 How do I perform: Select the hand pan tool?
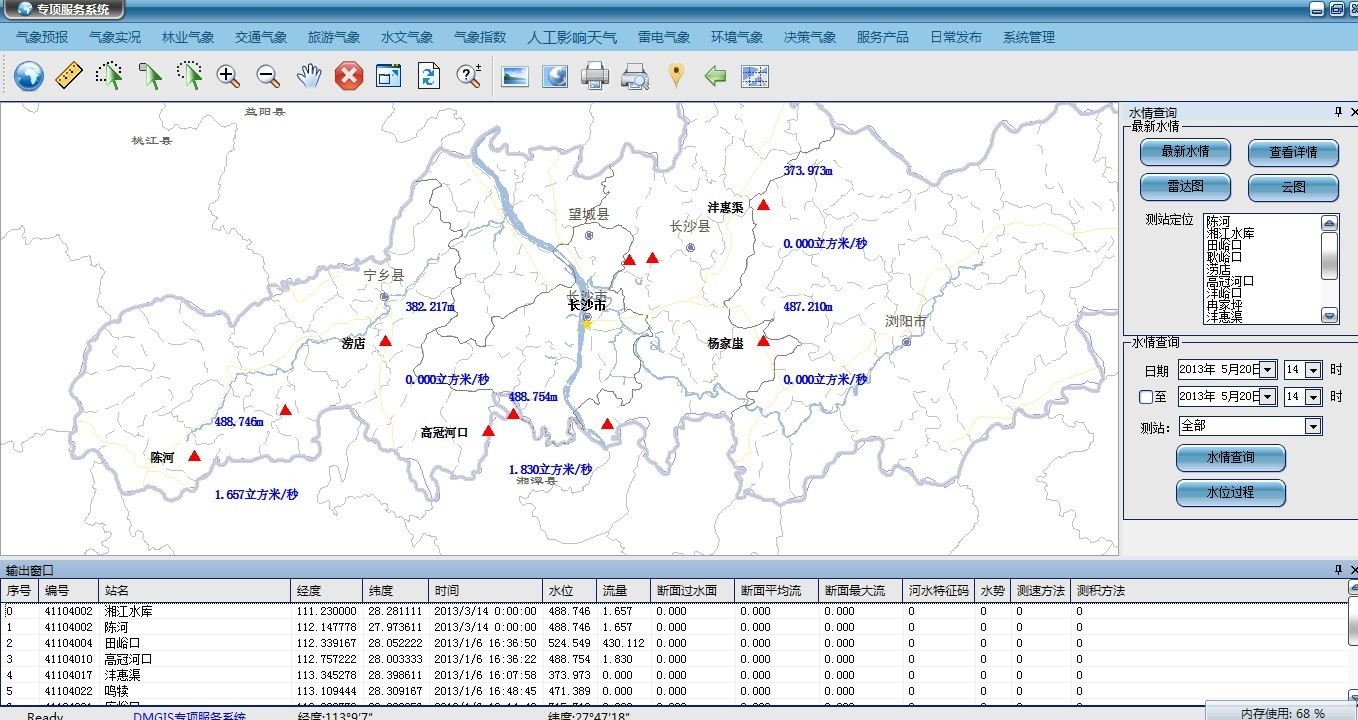(x=308, y=76)
